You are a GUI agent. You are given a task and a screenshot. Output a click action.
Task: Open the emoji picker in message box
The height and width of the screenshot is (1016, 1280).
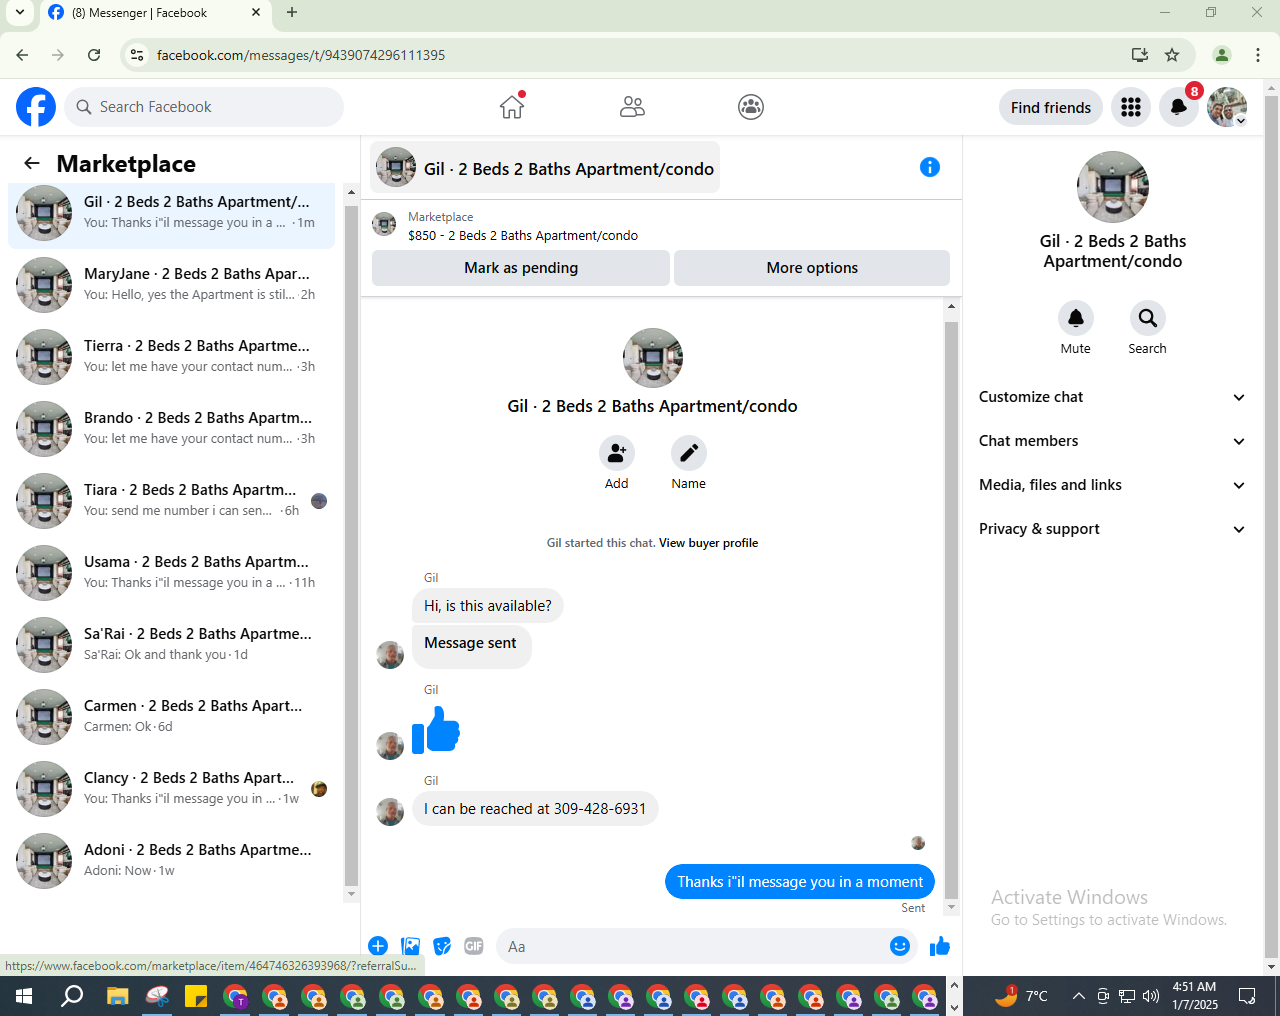click(900, 946)
